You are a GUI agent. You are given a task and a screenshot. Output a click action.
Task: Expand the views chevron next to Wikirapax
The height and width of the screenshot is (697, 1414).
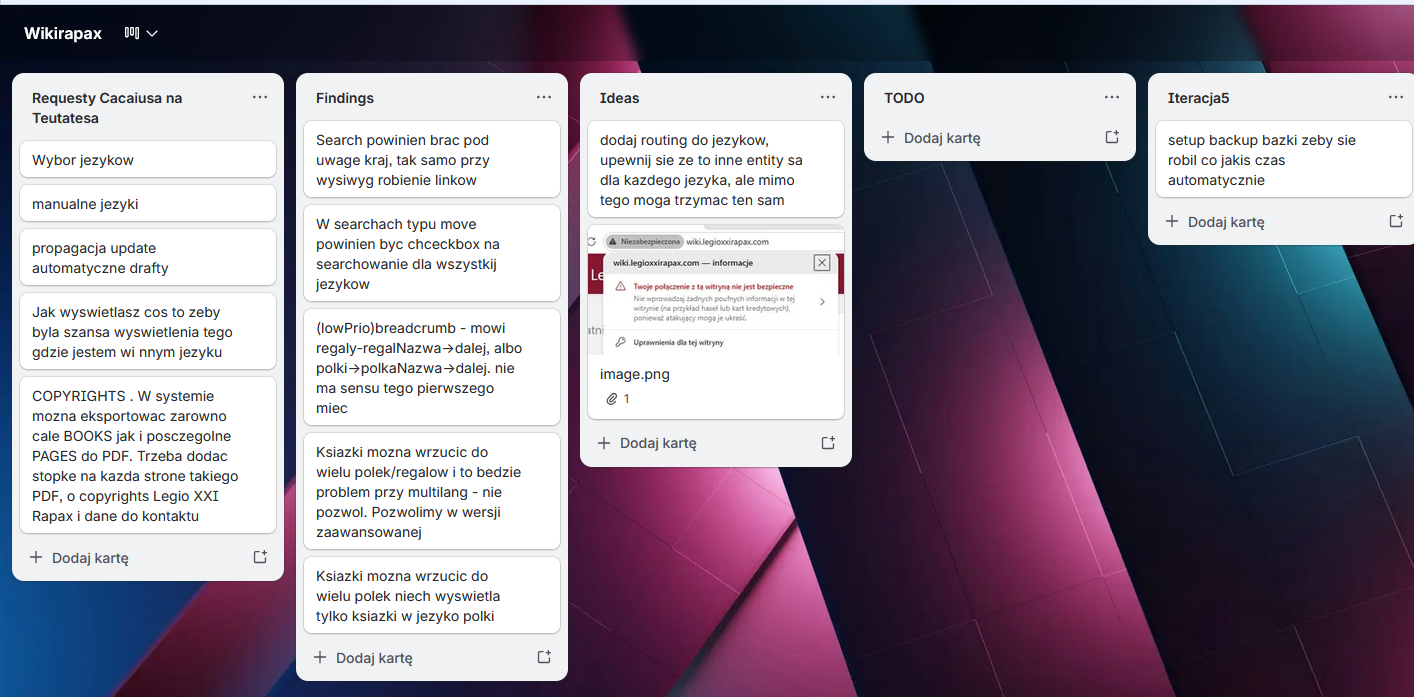[152, 33]
